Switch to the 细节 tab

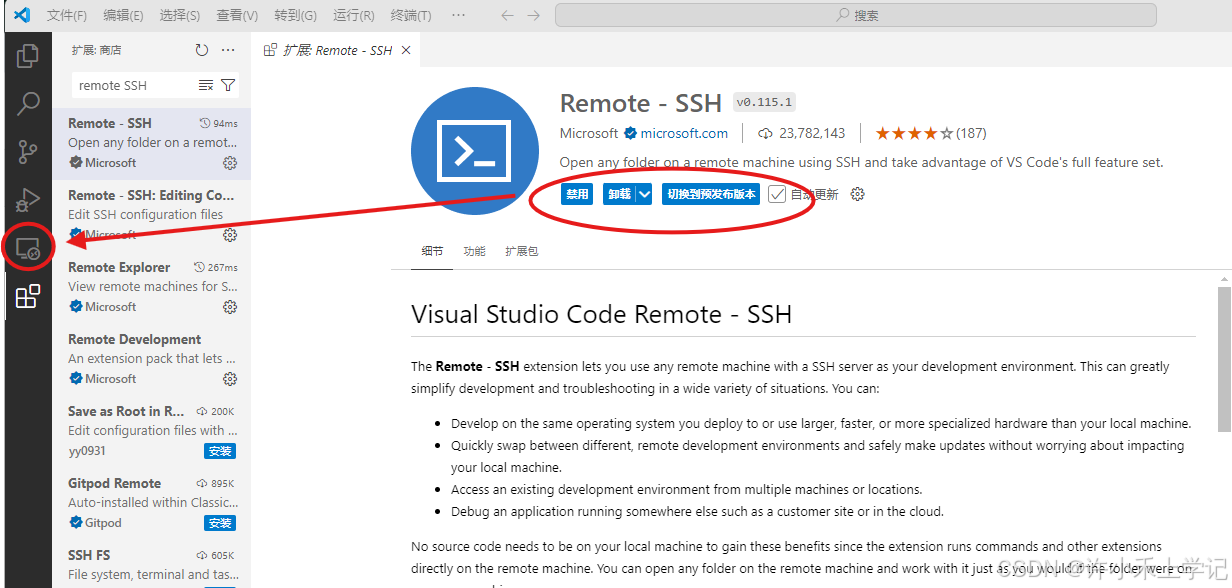tap(432, 251)
